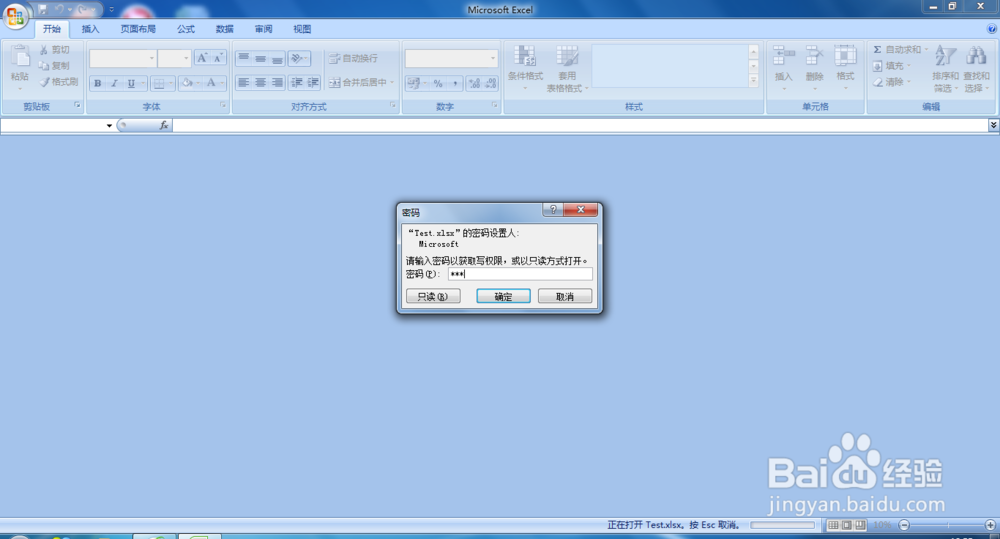Open the 开始 ribbon tab
Image resolution: width=1000 pixels, height=539 pixels.
click(x=52, y=29)
